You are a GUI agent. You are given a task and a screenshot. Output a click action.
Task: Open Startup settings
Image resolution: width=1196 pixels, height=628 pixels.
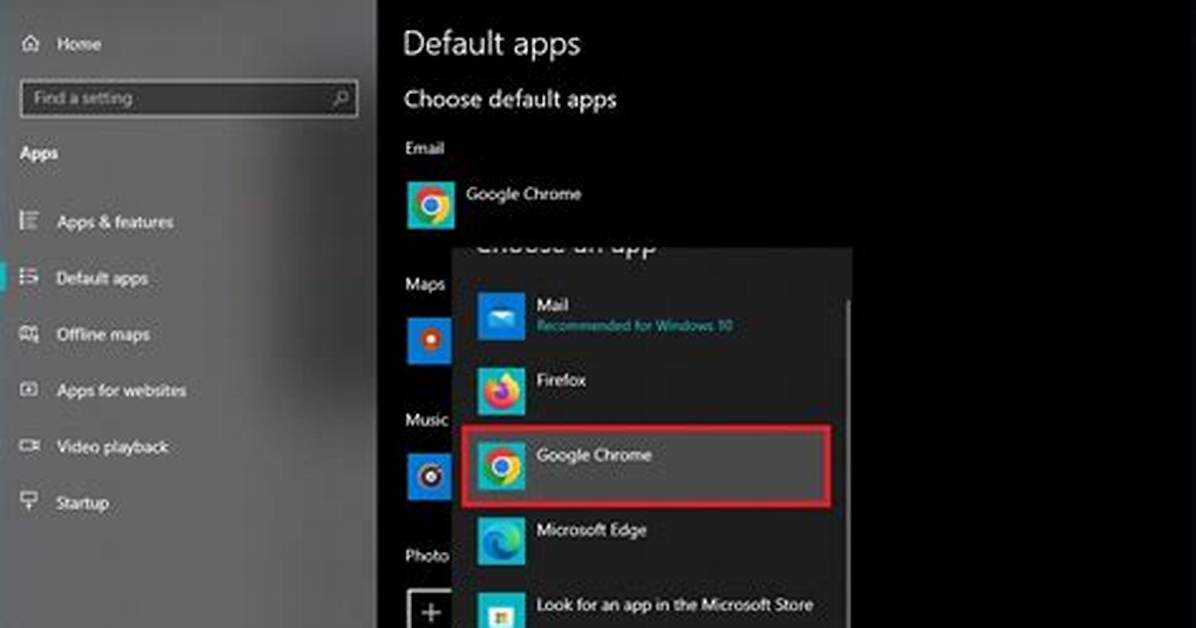[82, 504]
